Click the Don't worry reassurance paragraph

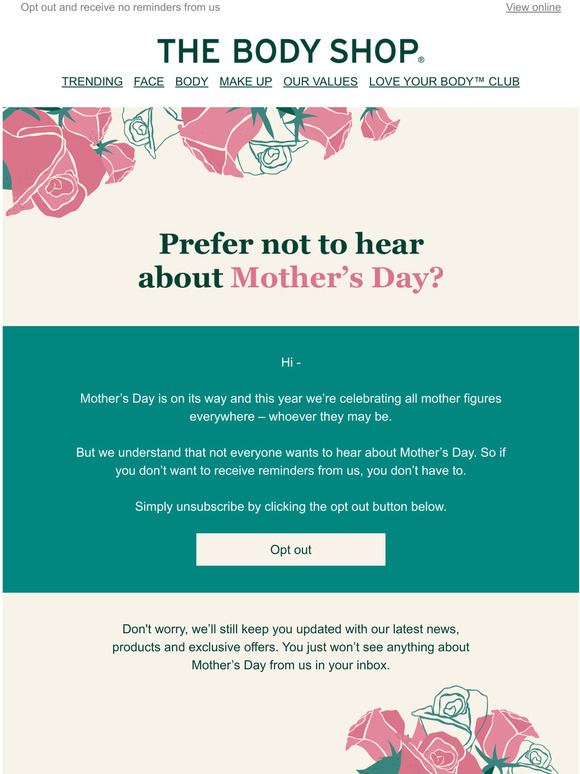[x=291, y=647]
